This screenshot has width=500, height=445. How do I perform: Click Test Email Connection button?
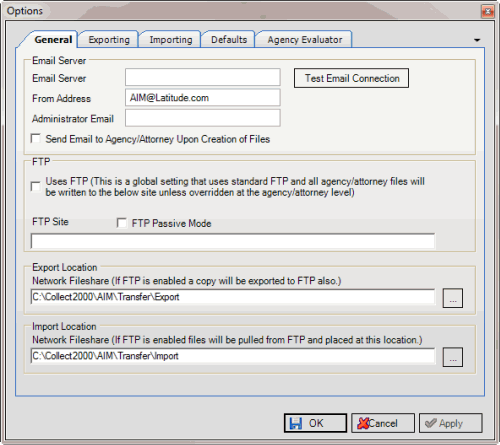351,78
